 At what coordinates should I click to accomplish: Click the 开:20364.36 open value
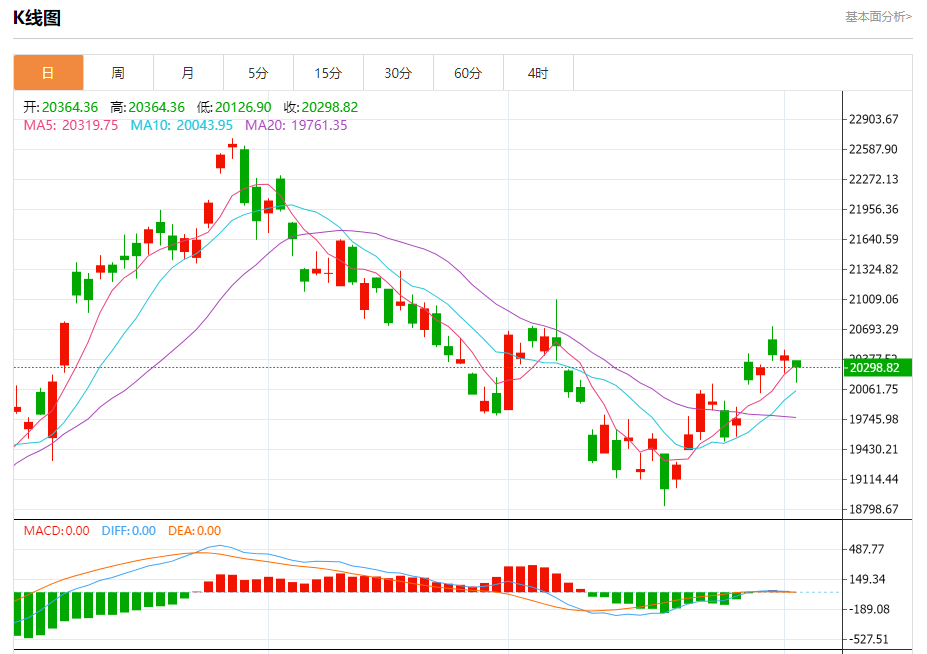(x=60, y=107)
